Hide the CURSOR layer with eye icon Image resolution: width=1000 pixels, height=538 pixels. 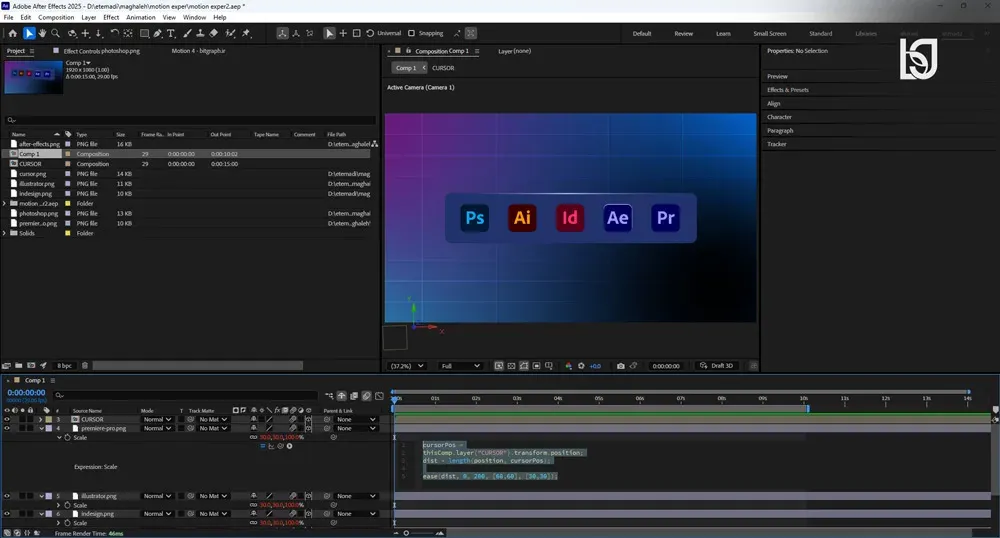7,419
